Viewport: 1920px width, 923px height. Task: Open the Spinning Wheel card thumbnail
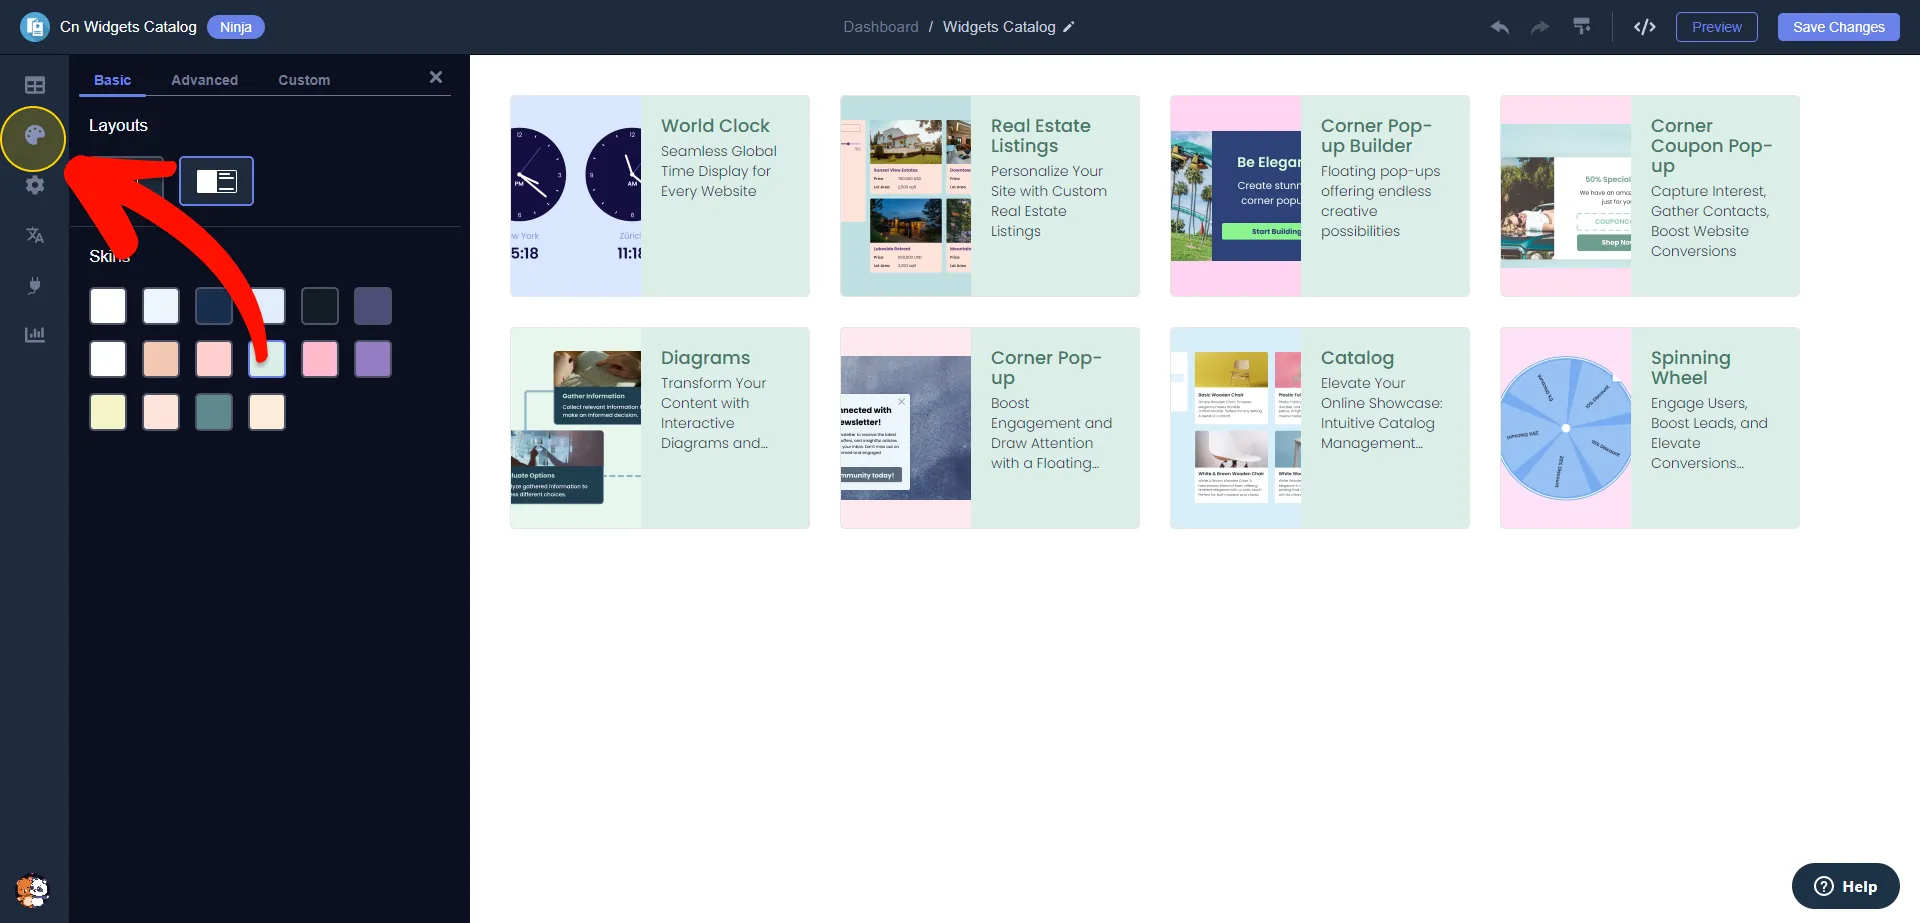[x=1566, y=428]
